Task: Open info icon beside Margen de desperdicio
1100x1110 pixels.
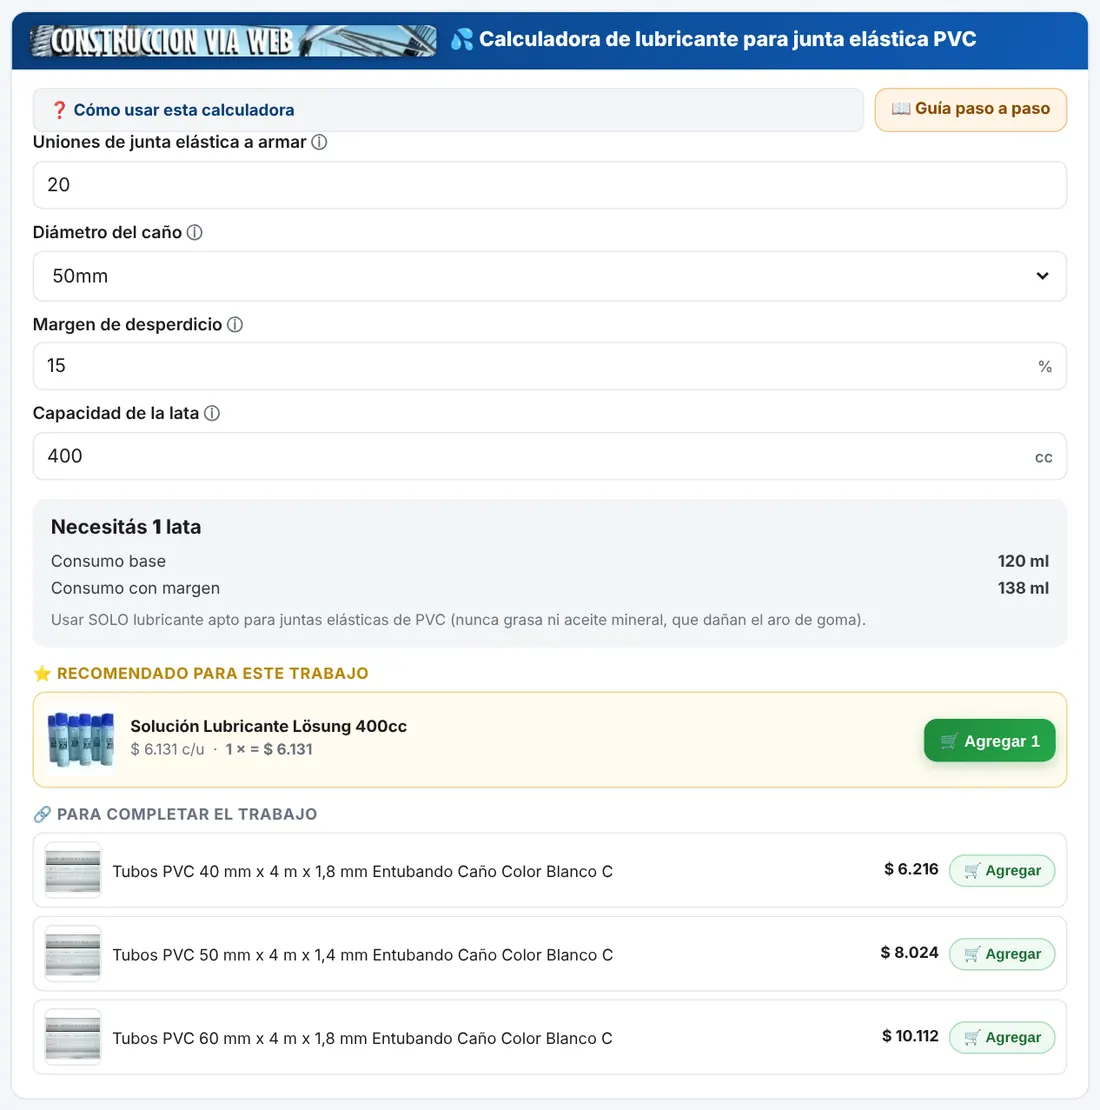Action: 235,324
